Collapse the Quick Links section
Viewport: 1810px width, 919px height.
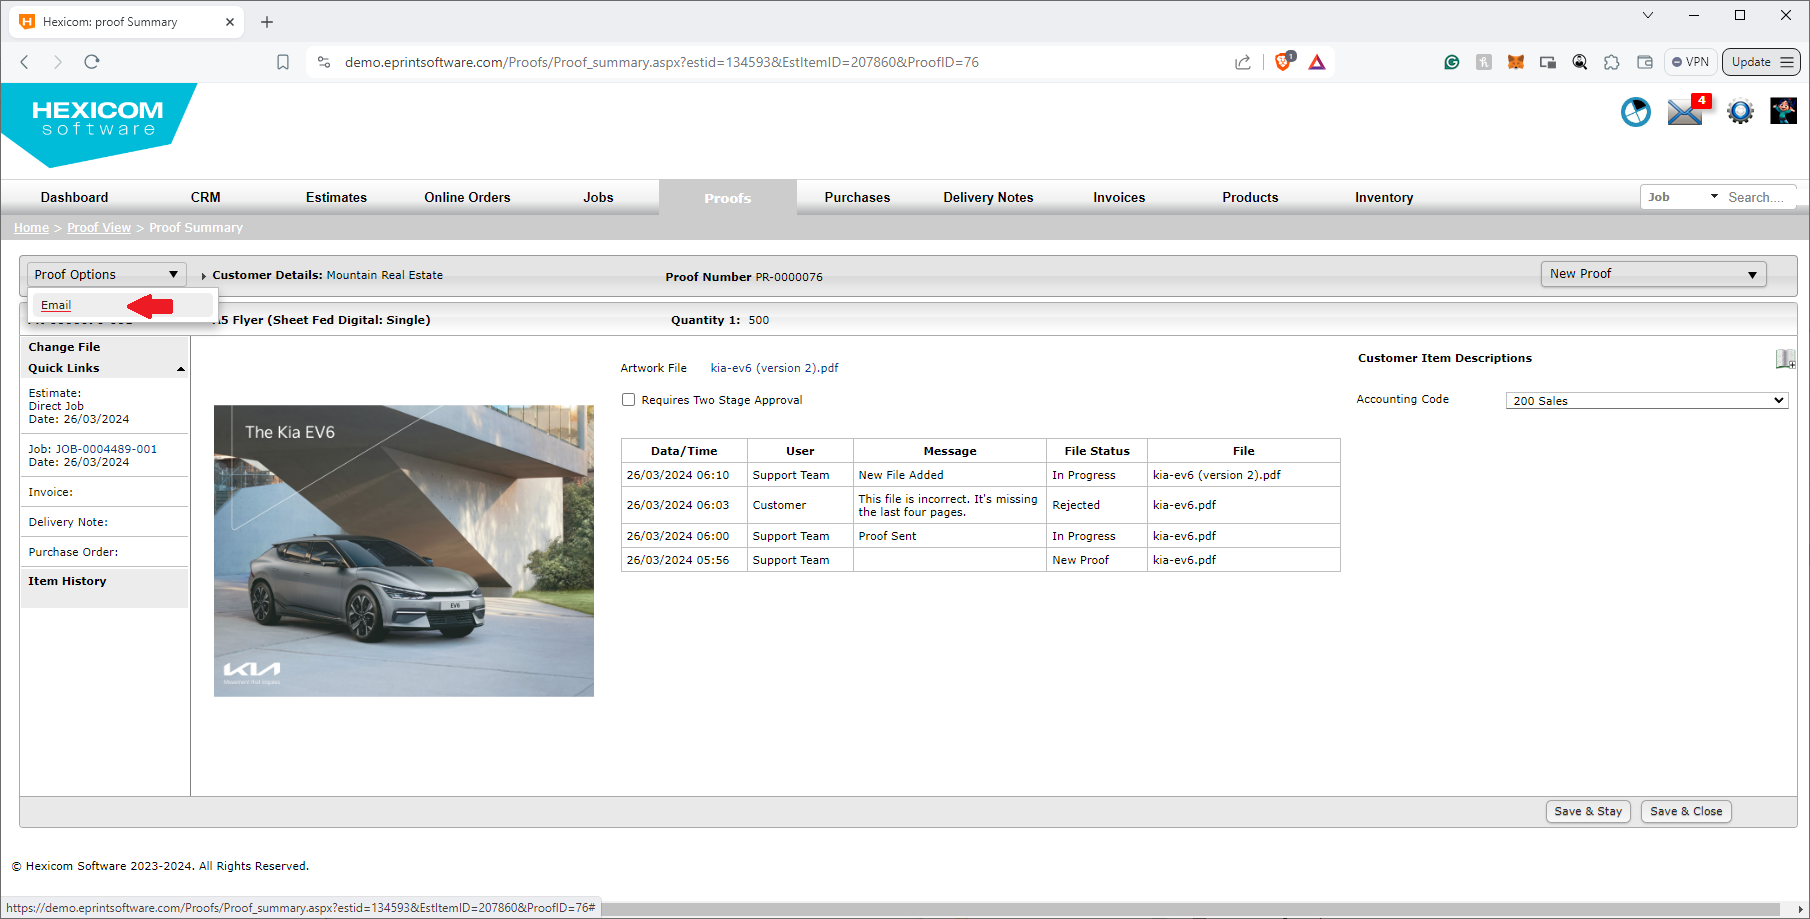pos(181,369)
